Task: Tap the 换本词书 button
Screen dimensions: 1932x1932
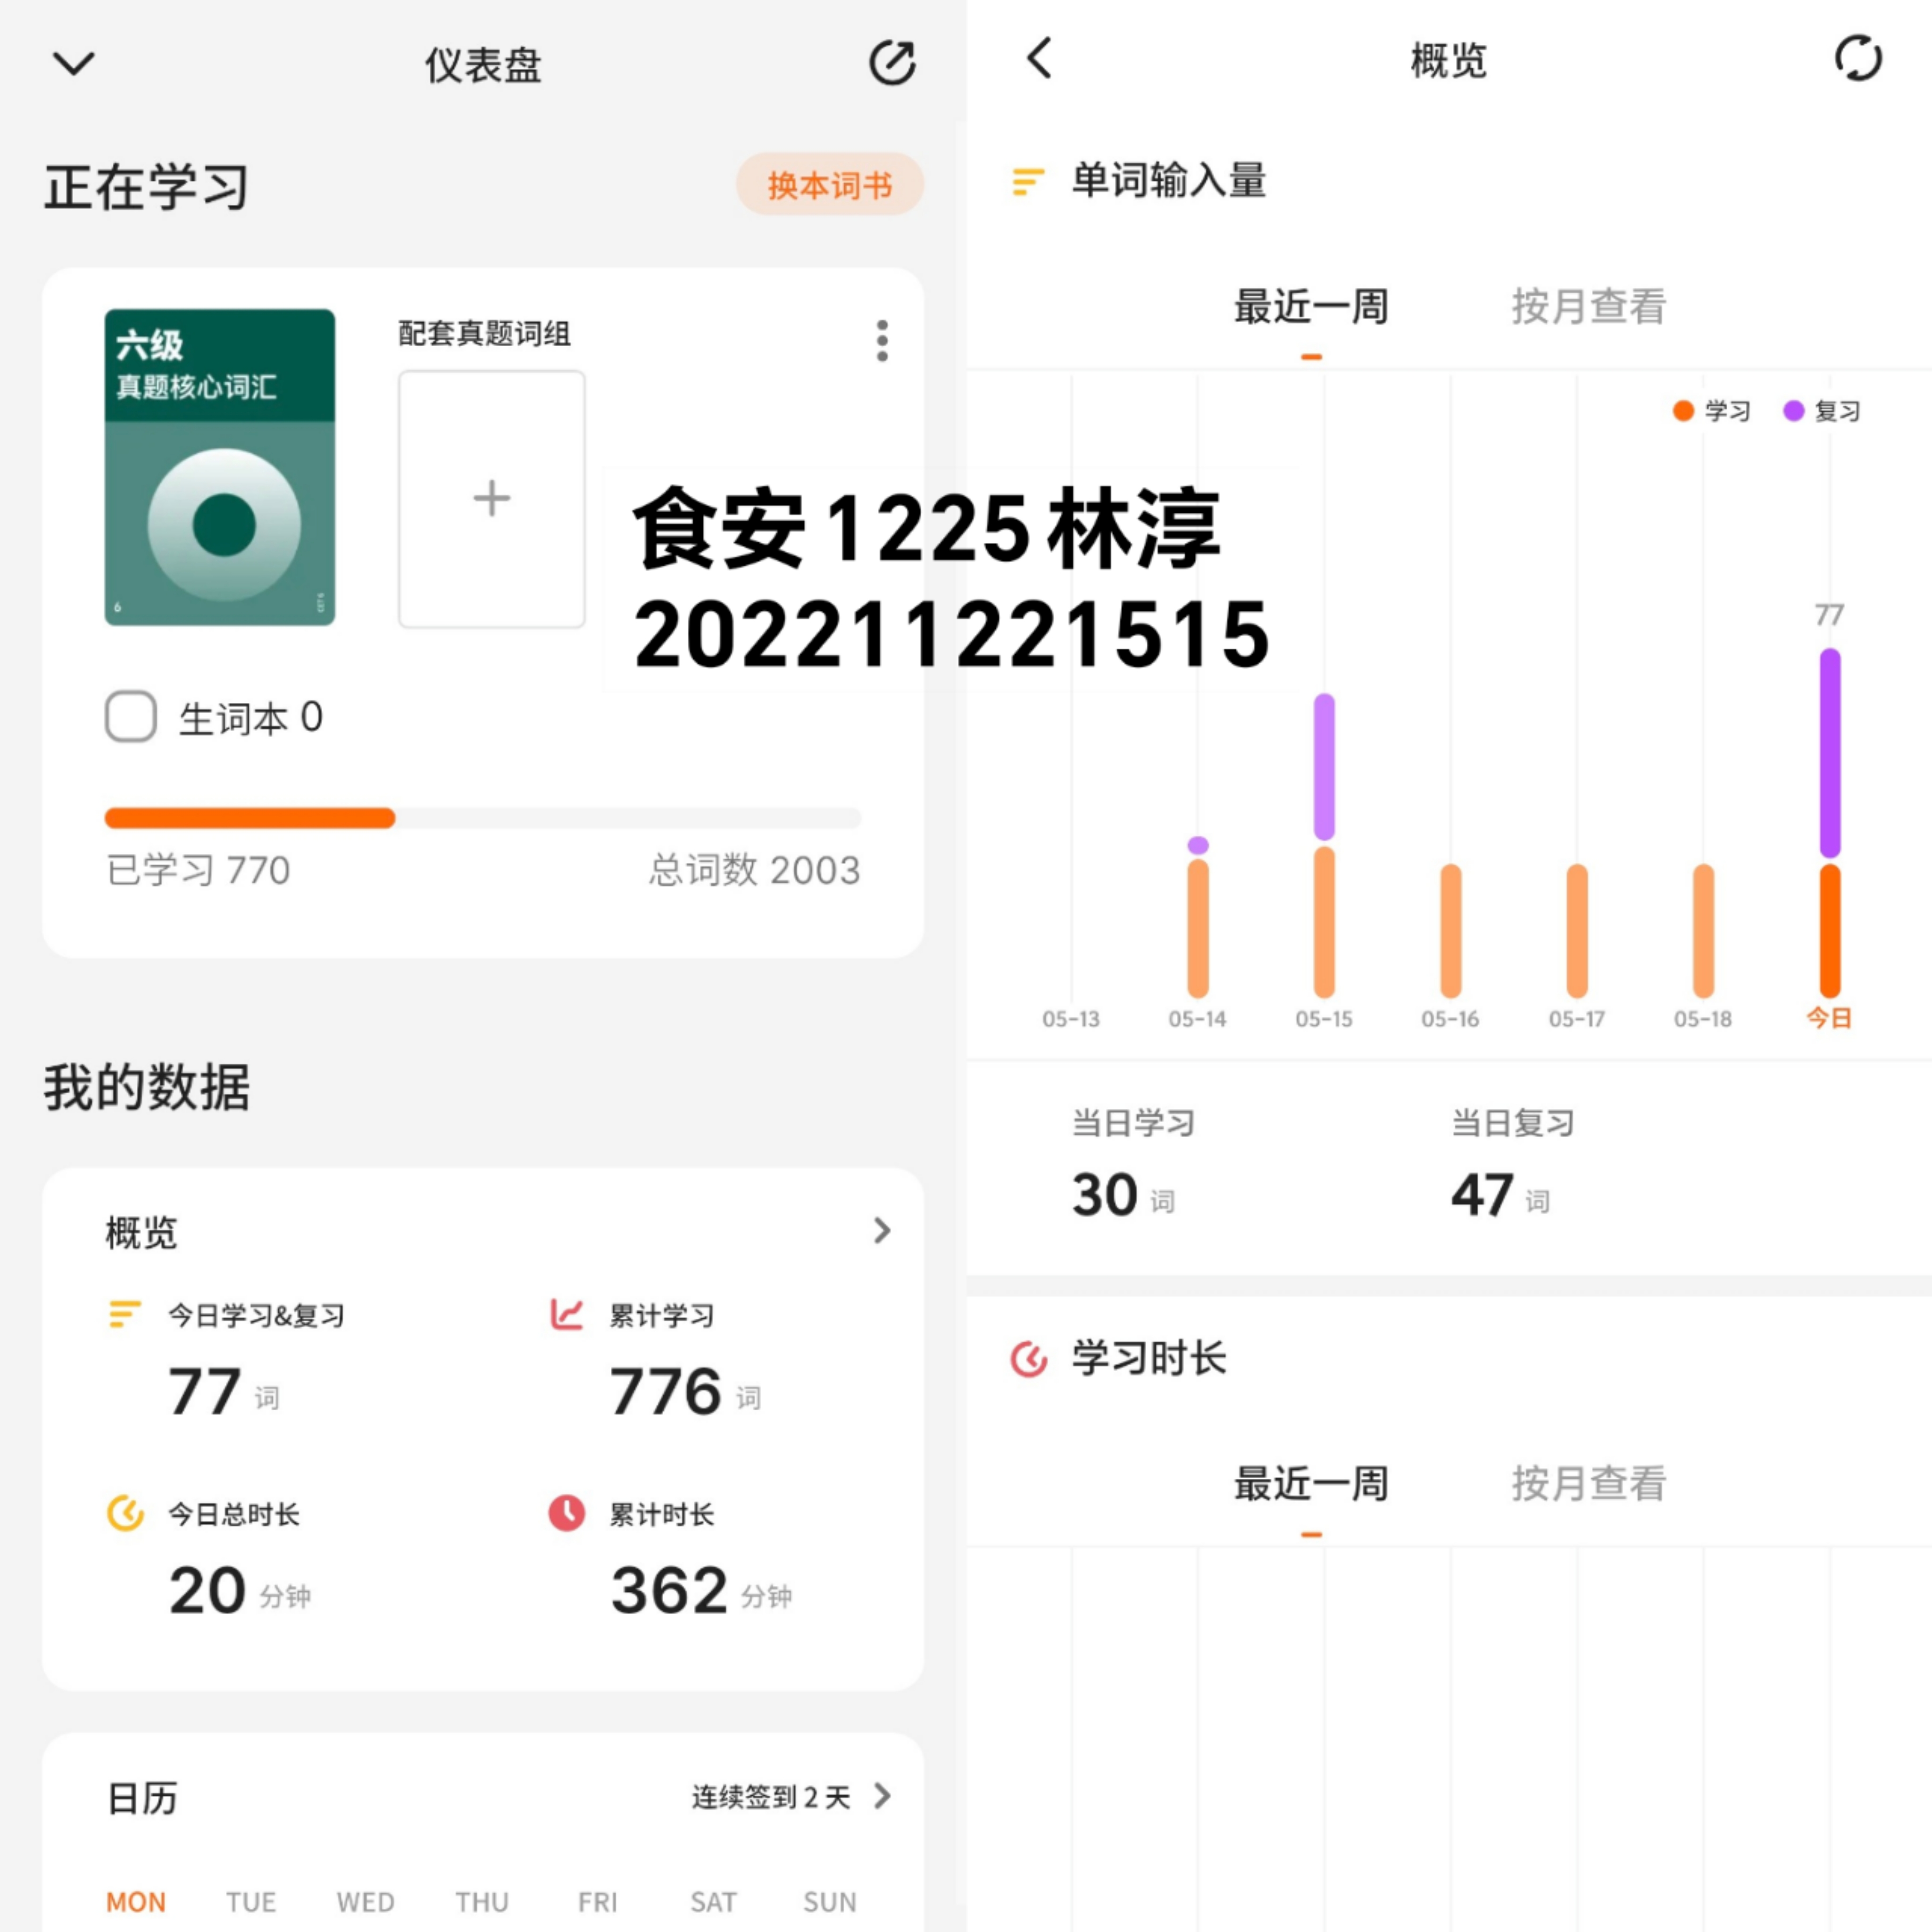Action: [829, 184]
